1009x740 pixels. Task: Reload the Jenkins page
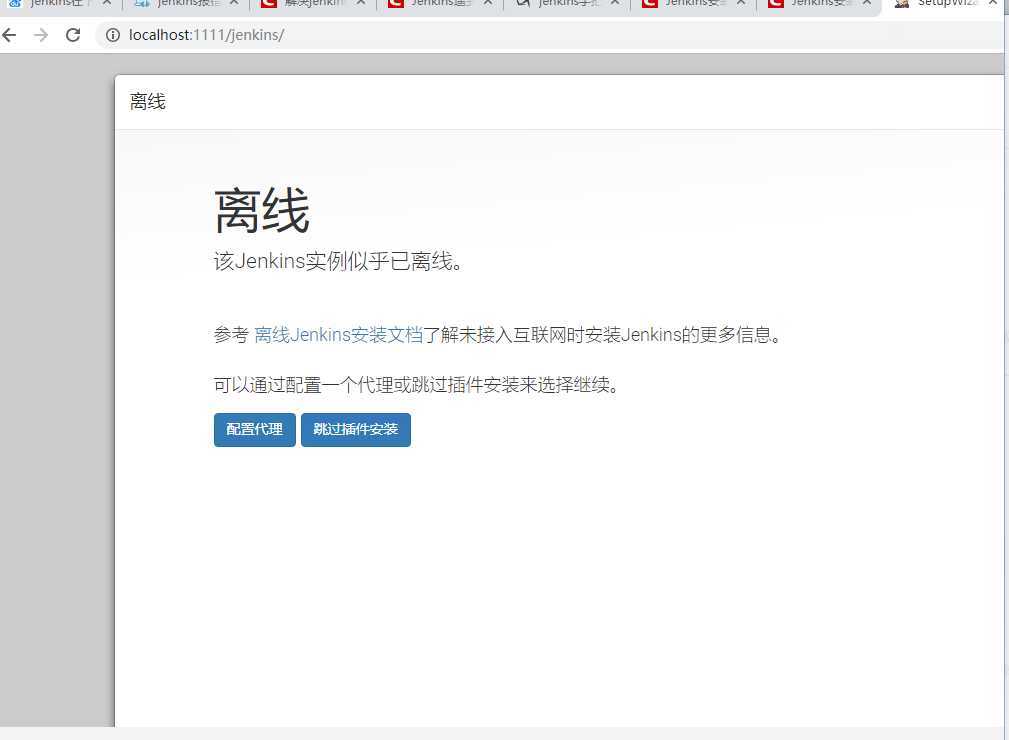(x=73, y=35)
